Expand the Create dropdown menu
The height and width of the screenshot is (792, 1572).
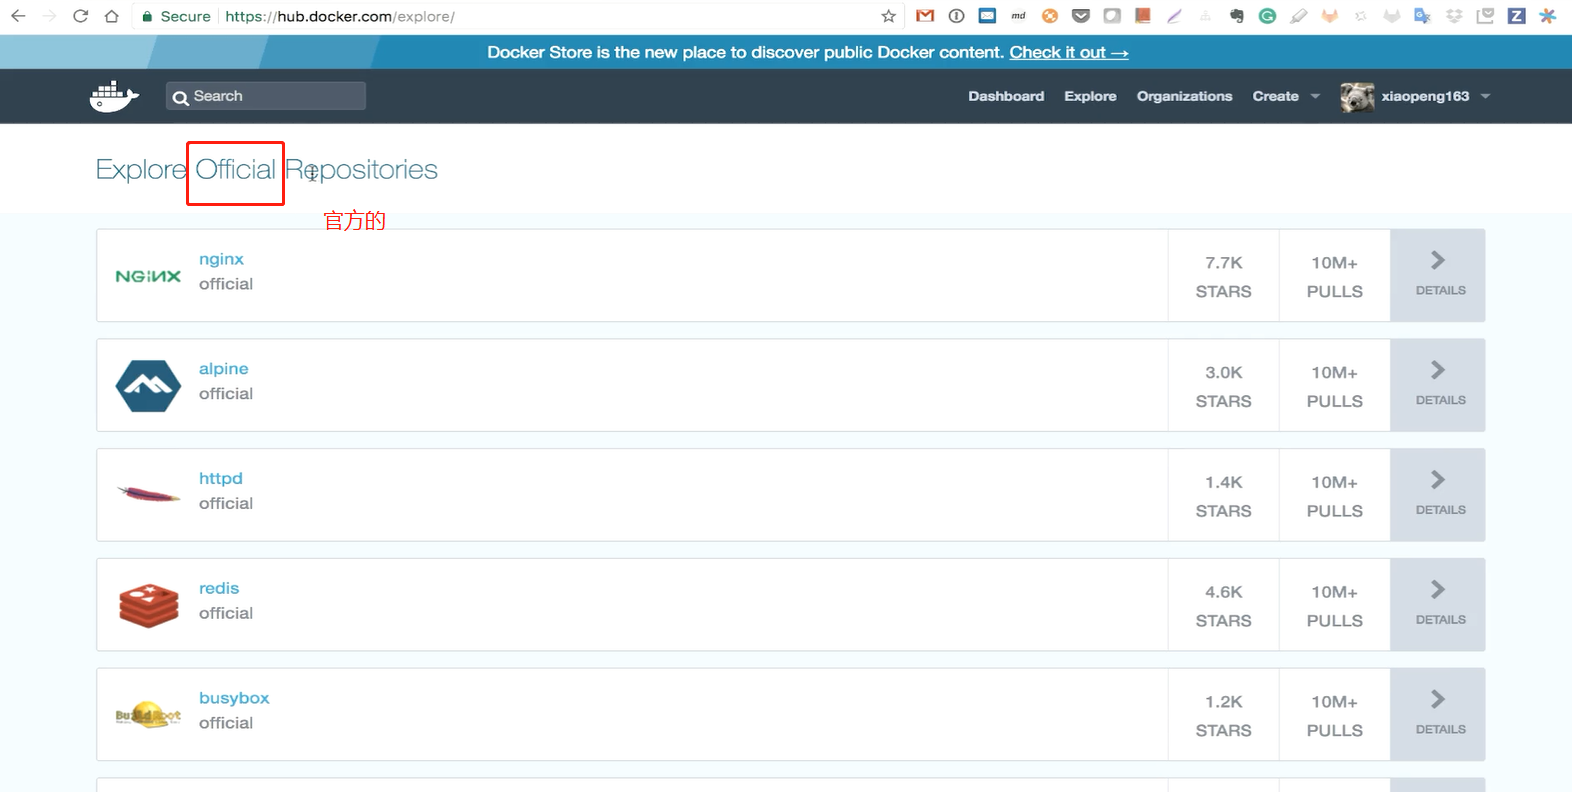[x=1286, y=96]
